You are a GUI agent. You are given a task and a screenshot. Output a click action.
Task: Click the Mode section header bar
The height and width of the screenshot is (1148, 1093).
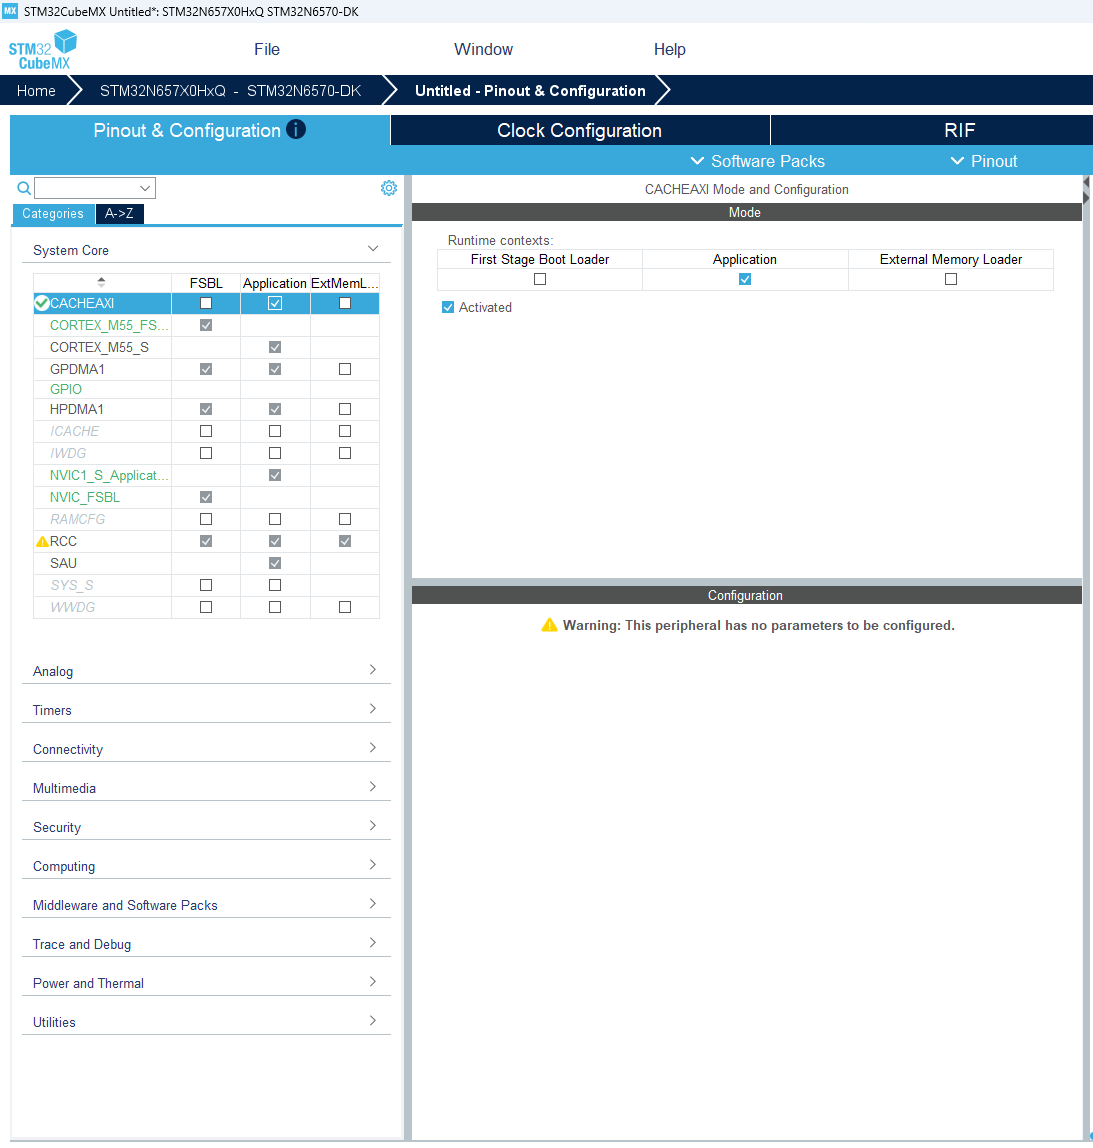[747, 212]
